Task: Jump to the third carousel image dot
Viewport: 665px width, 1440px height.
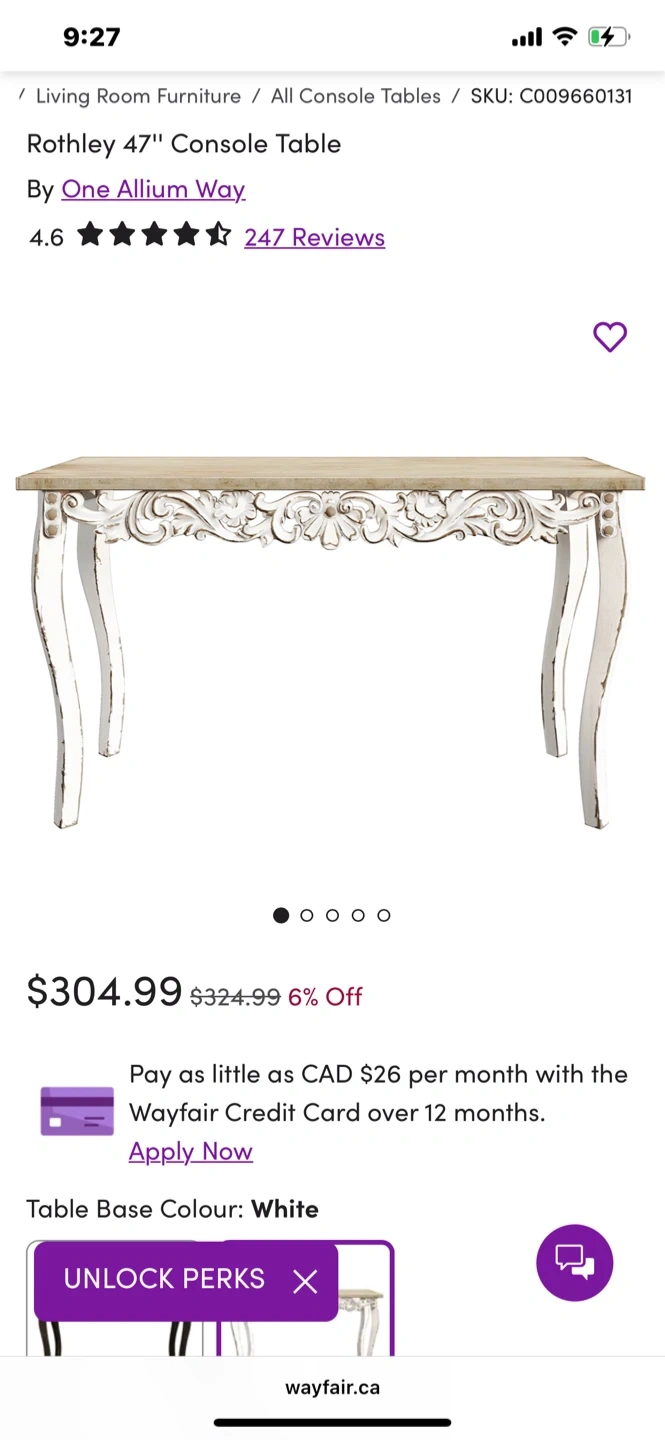Action: point(332,915)
